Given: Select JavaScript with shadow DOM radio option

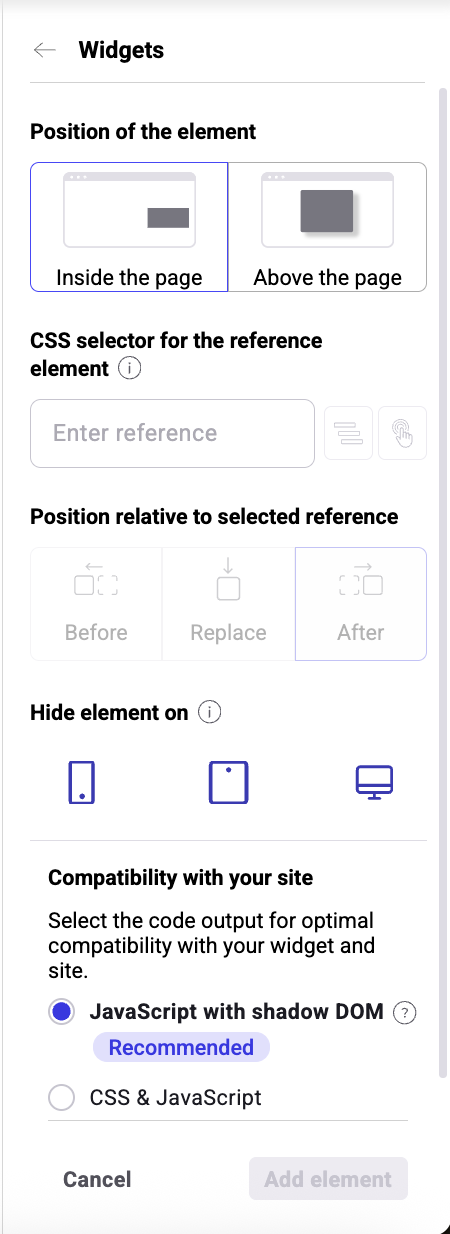Looking at the screenshot, I should tap(62, 1012).
